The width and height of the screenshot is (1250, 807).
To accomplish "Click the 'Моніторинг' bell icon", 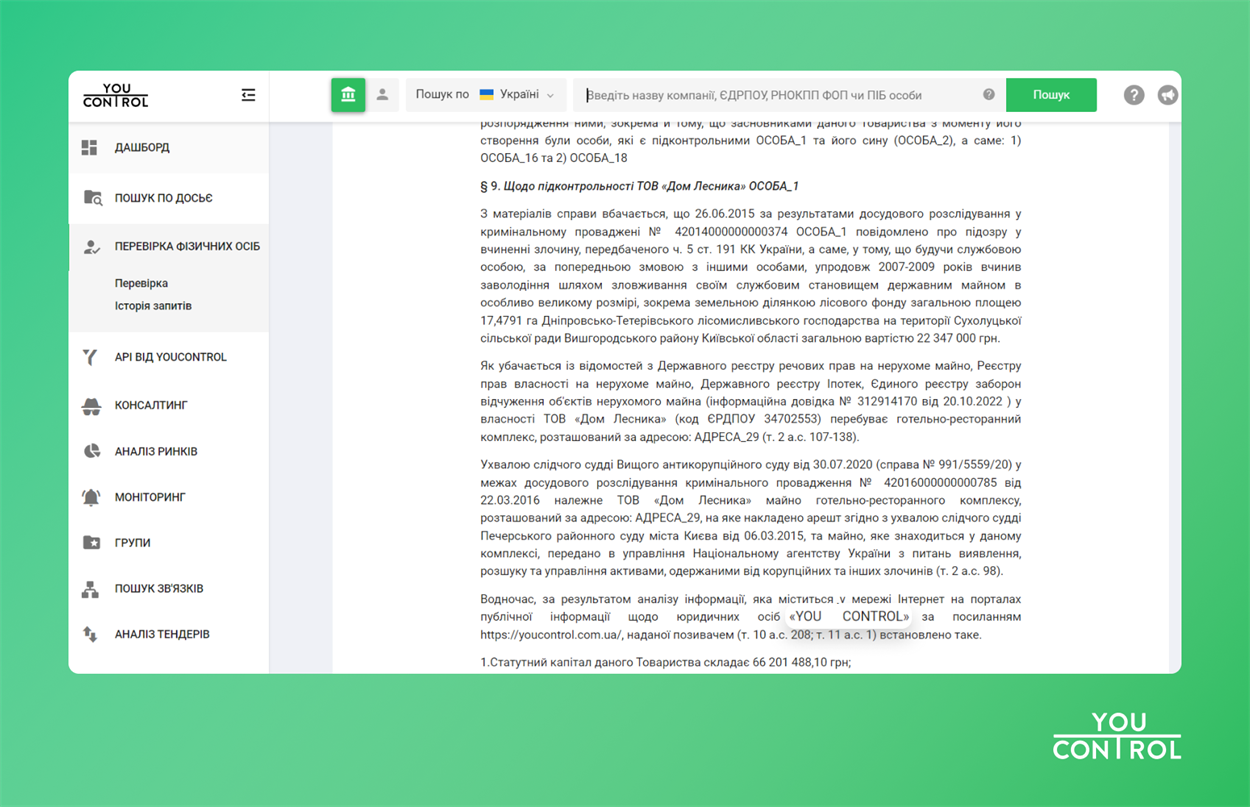I will (91, 497).
